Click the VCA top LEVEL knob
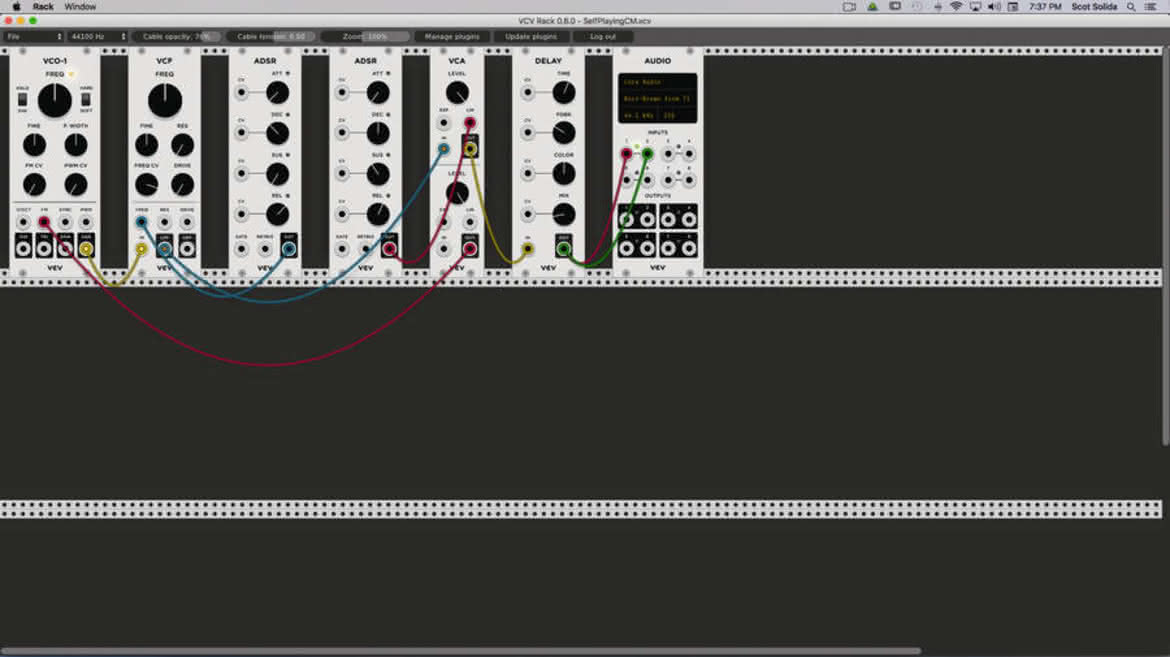Screen dimensions: 1170x657 [457, 93]
